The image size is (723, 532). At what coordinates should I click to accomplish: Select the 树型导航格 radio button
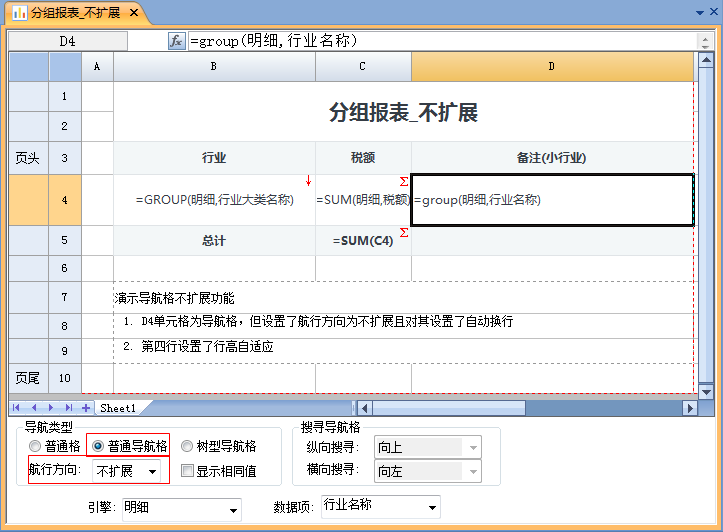click(x=188, y=446)
